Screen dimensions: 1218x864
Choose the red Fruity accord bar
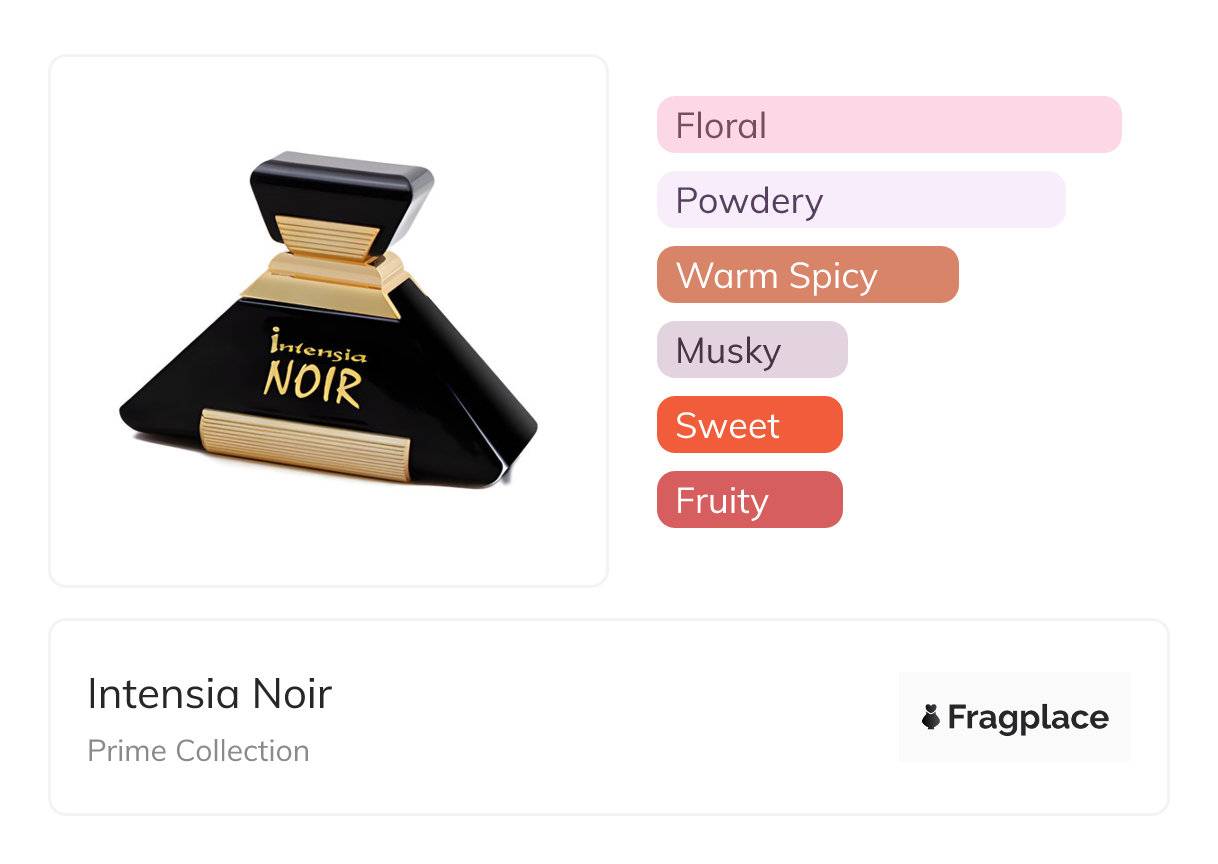coord(749,500)
